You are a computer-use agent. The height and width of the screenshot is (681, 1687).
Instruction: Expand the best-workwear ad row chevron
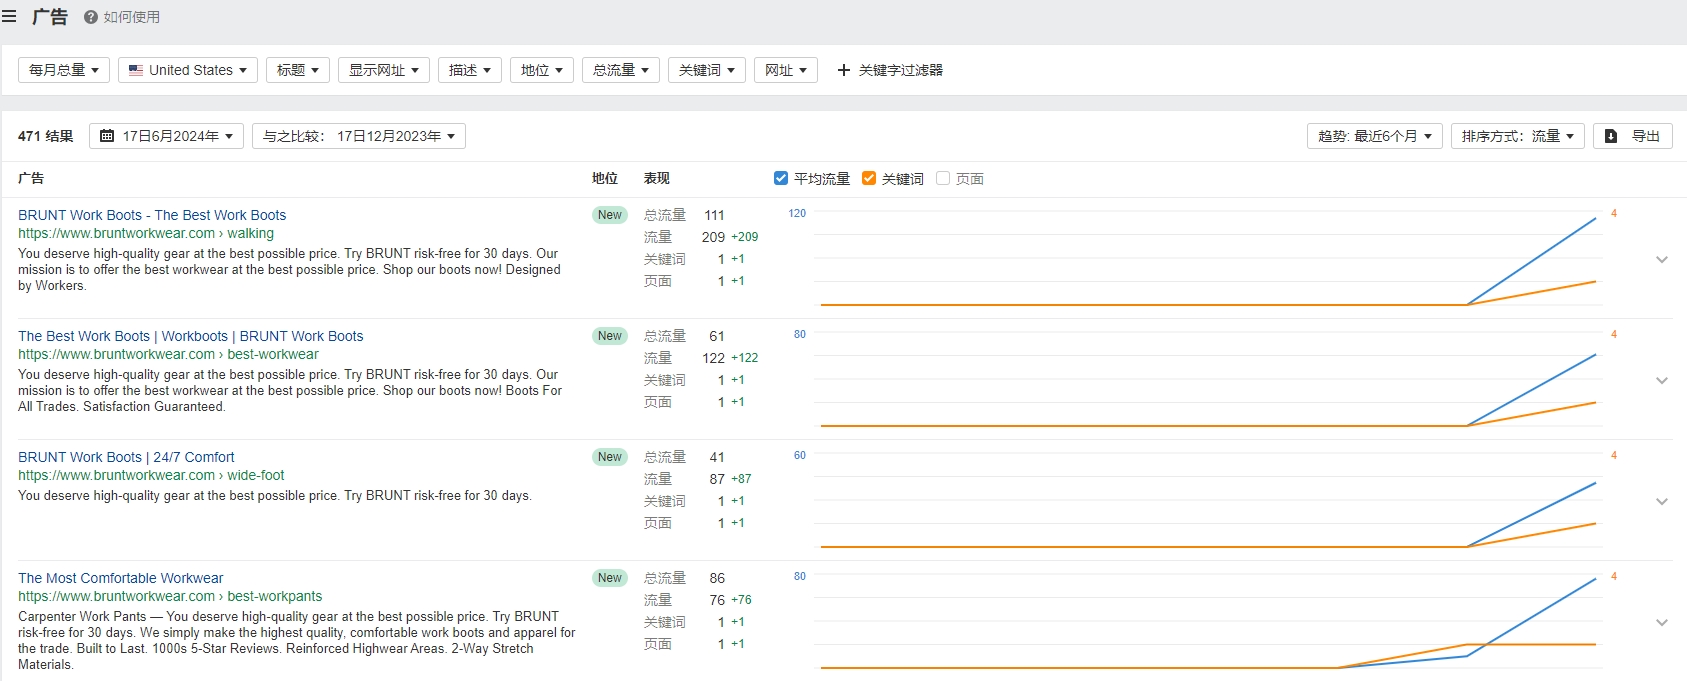(1662, 380)
